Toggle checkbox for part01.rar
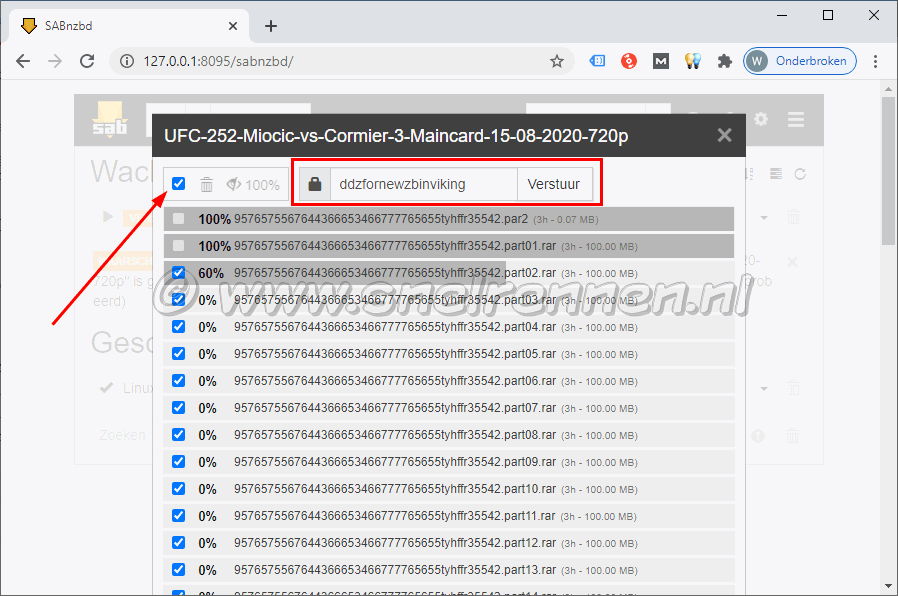This screenshot has height=596, width=898. point(179,246)
